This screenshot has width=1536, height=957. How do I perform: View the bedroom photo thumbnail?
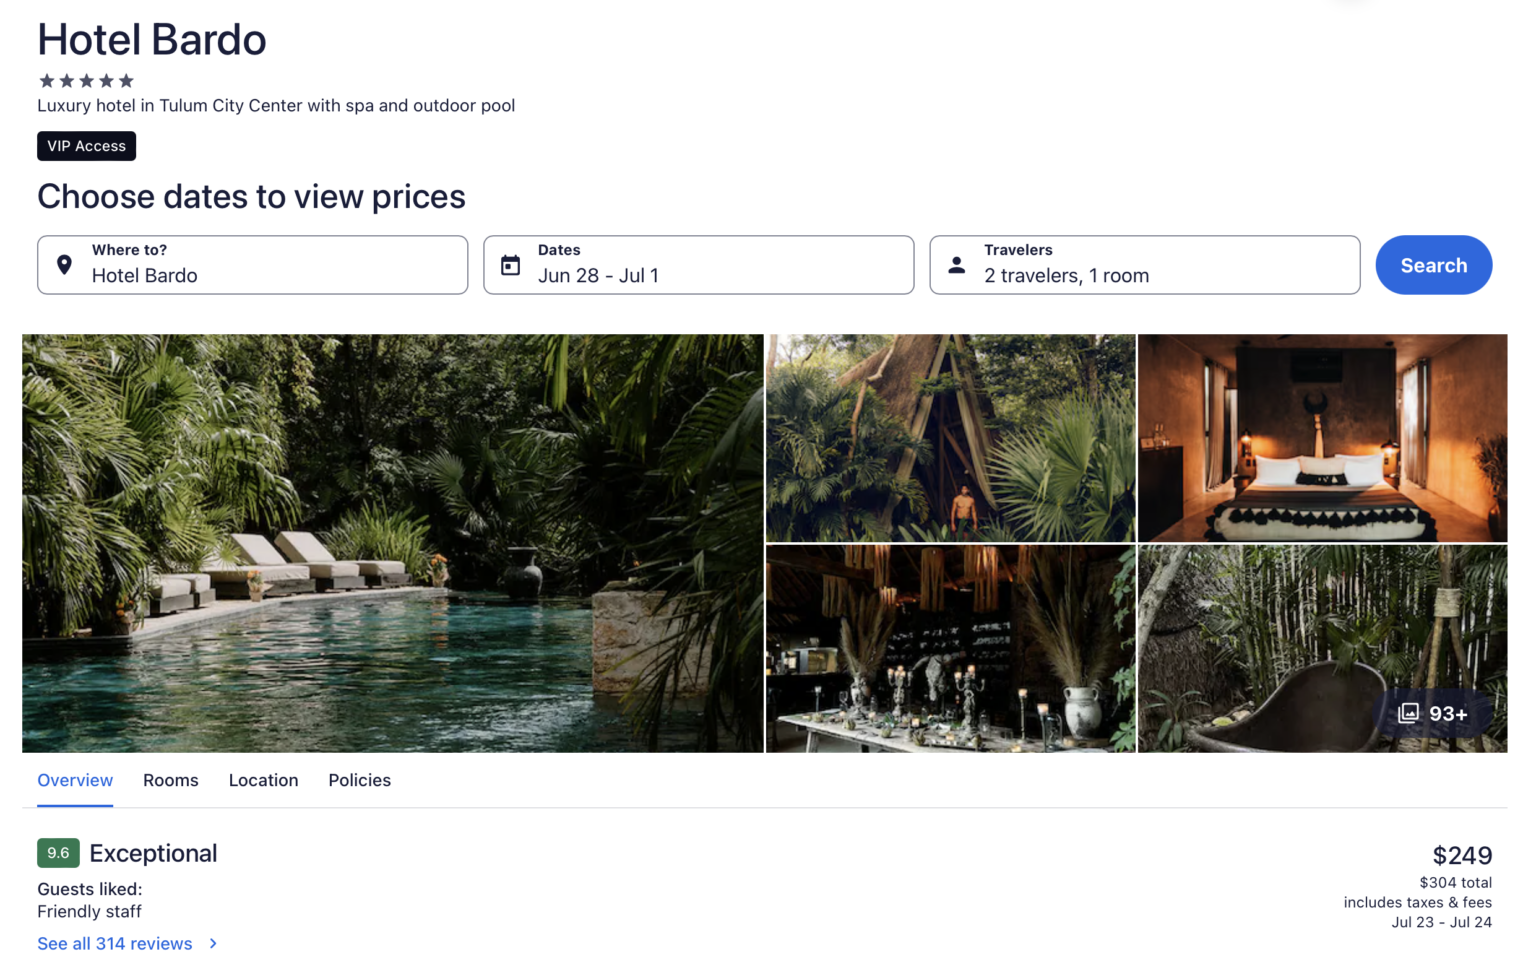tap(1322, 438)
